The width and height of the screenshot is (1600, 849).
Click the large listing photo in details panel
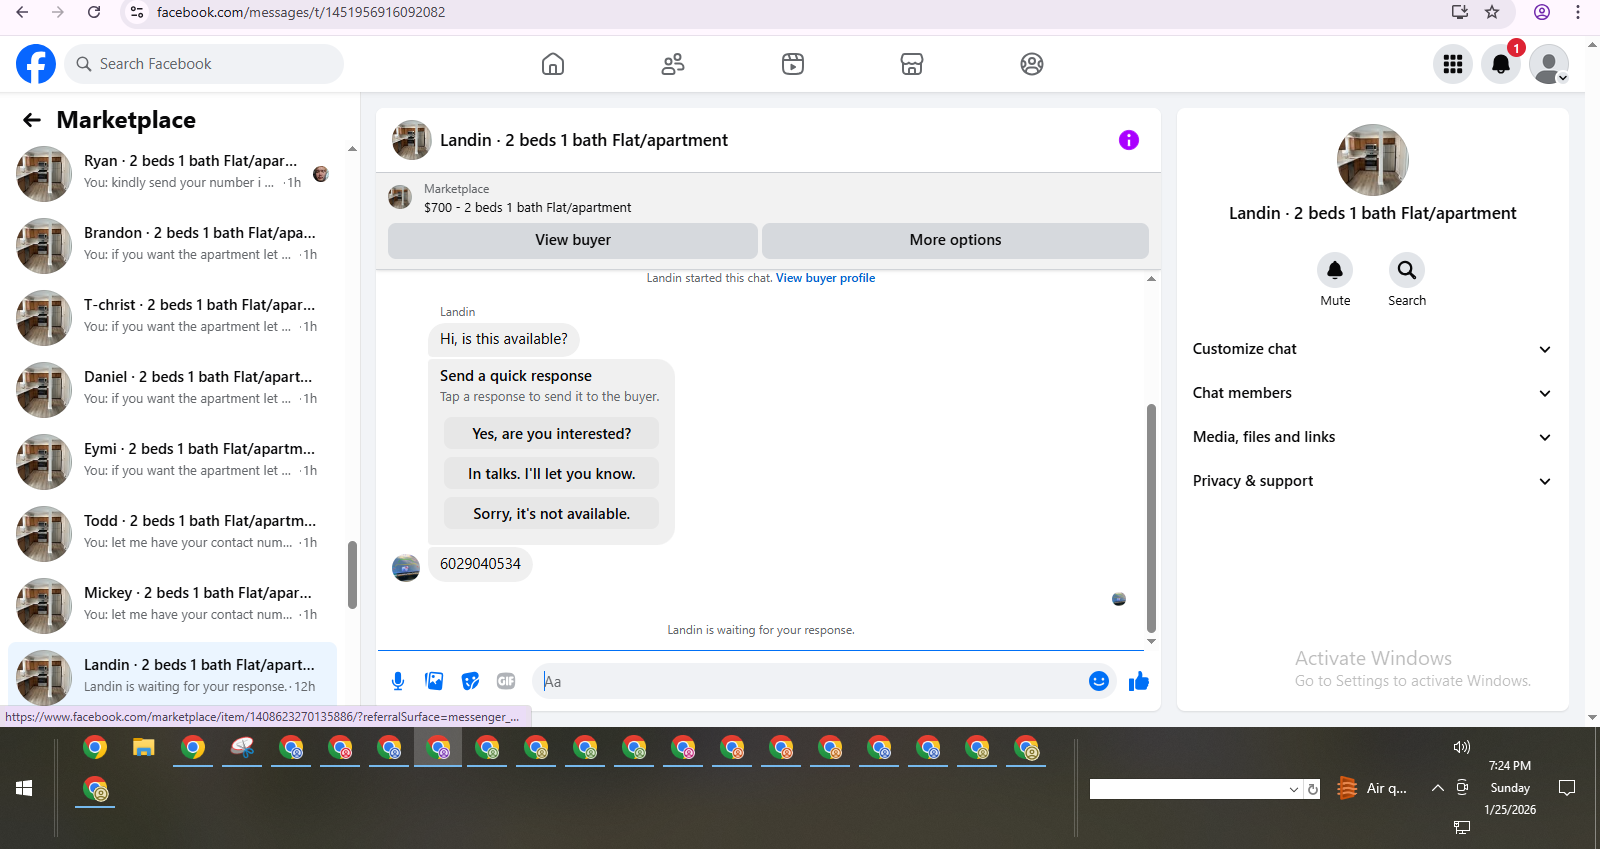click(x=1373, y=160)
